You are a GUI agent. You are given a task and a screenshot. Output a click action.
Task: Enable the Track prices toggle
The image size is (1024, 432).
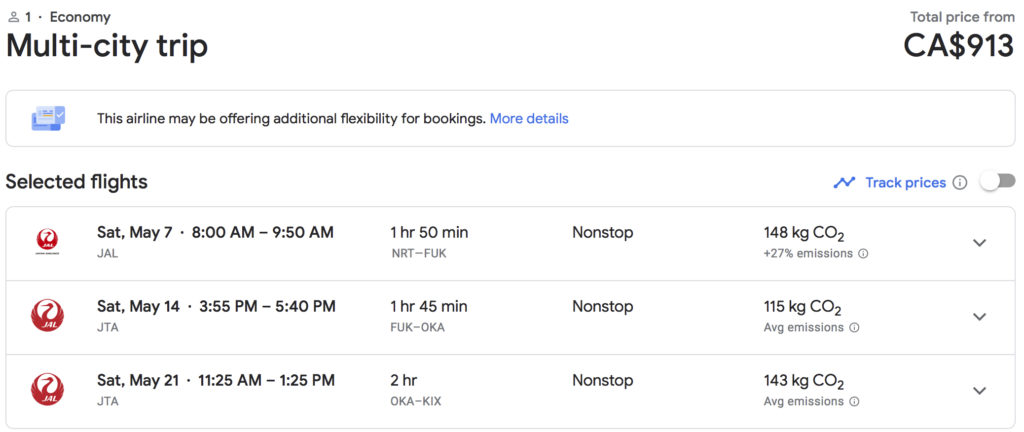coord(997,181)
